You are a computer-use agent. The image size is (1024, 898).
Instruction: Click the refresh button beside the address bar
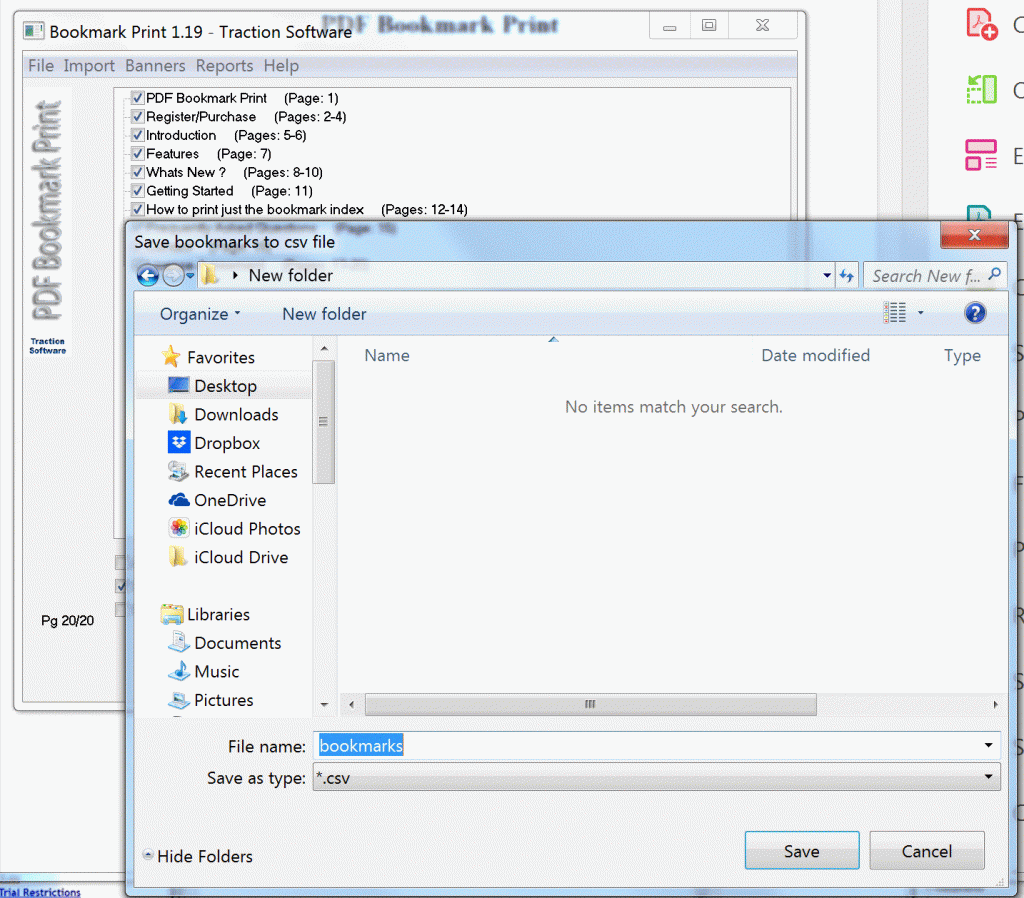(x=847, y=275)
